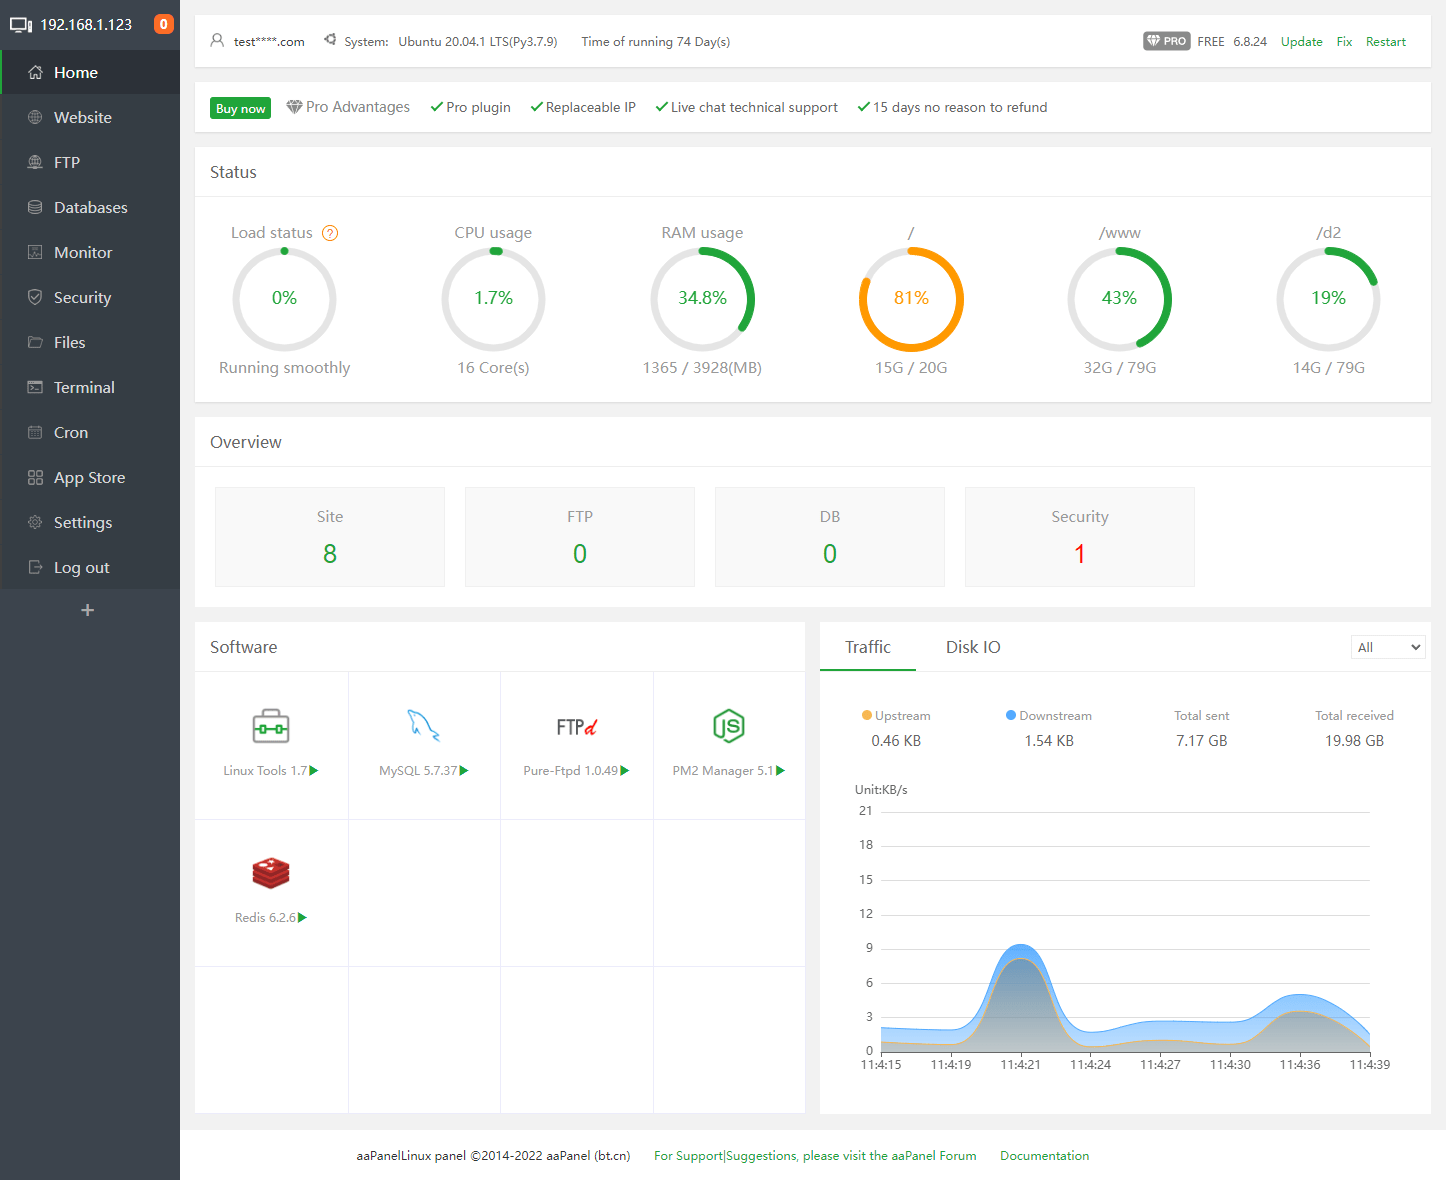Click the Linux Tools toolbox icon
The height and width of the screenshot is (1180, 1446).
tap(270, 726)
